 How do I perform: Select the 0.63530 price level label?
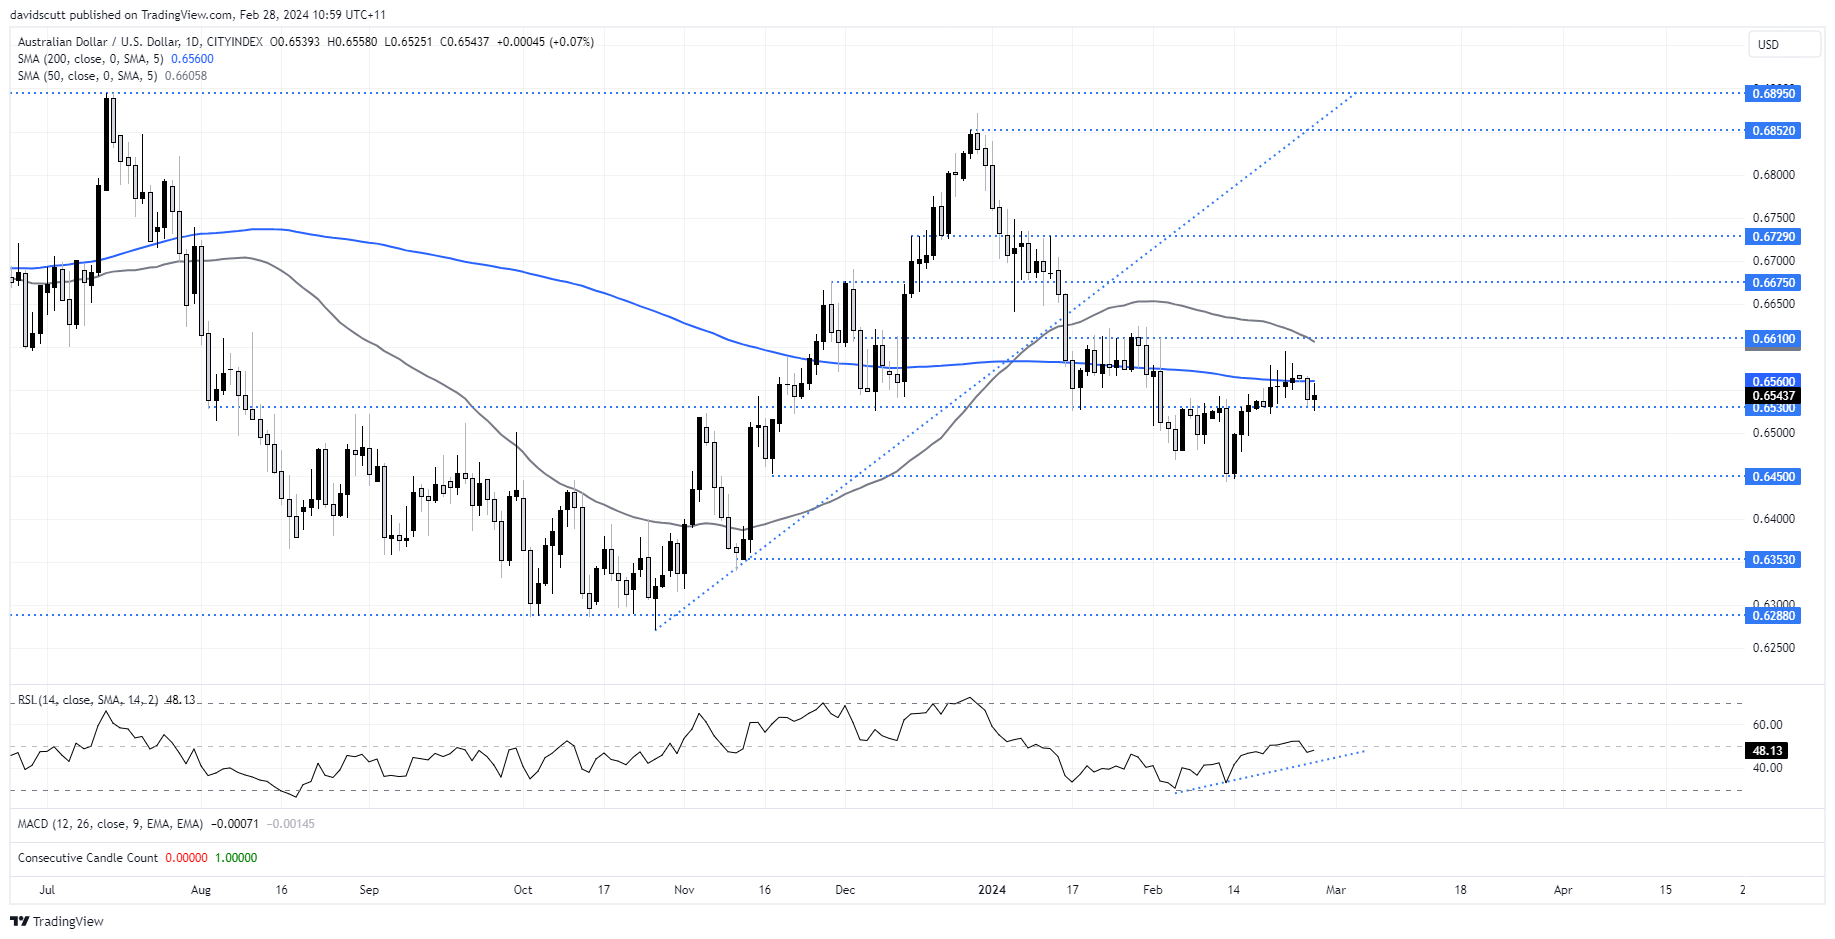click(1773, 559)
